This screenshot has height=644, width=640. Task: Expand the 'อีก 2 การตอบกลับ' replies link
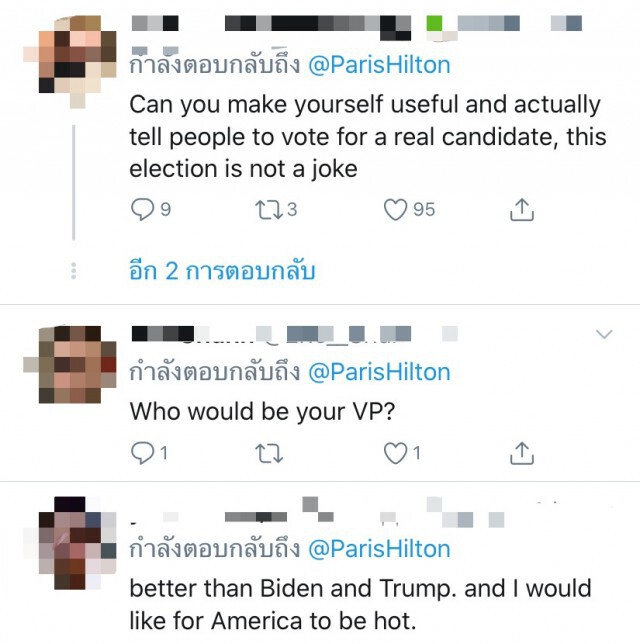[222, 271]
